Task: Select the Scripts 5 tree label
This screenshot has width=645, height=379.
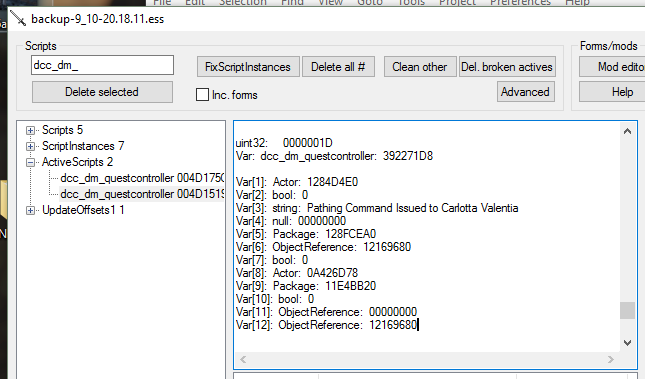Action: (63, 130)
